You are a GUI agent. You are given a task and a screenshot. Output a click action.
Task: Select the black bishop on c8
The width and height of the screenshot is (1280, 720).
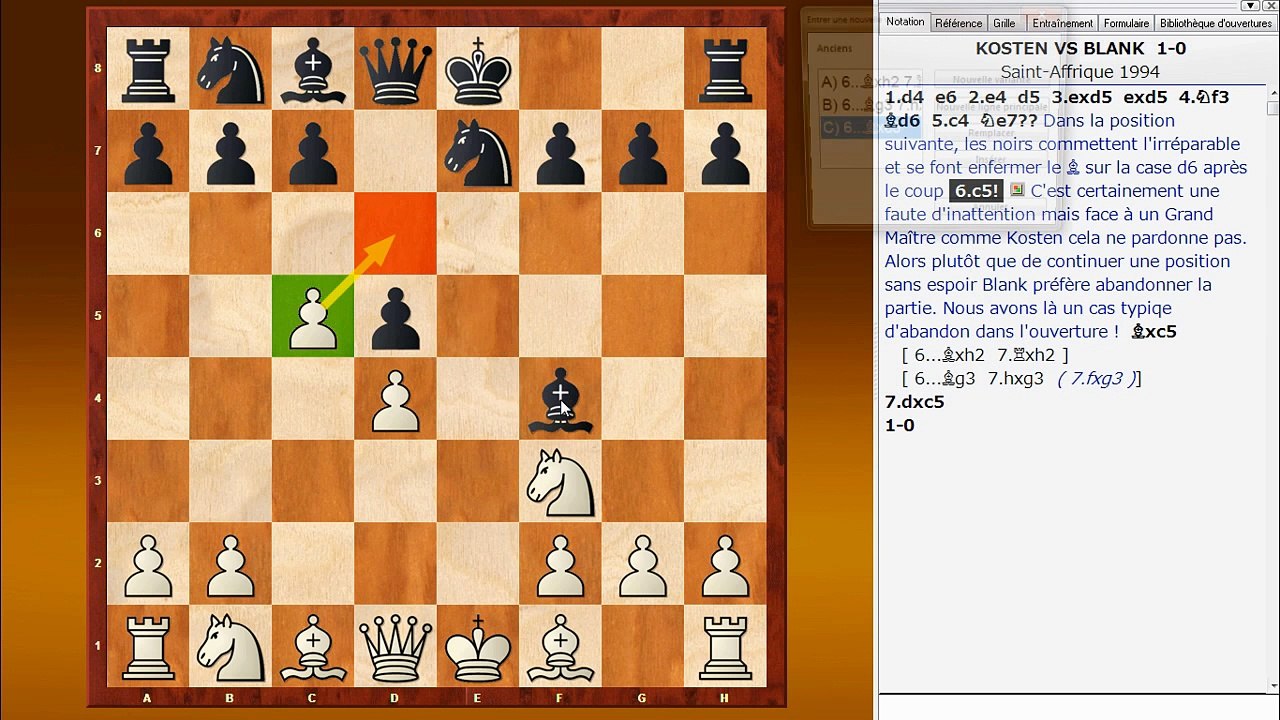pyautogui.click(x=313, y=69)
